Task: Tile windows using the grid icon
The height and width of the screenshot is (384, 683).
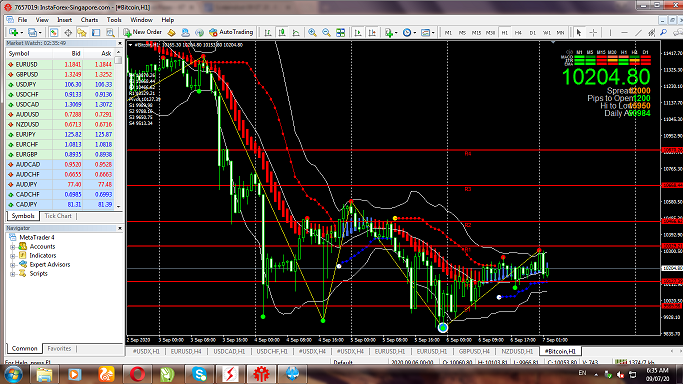Action: coord(341,33)
